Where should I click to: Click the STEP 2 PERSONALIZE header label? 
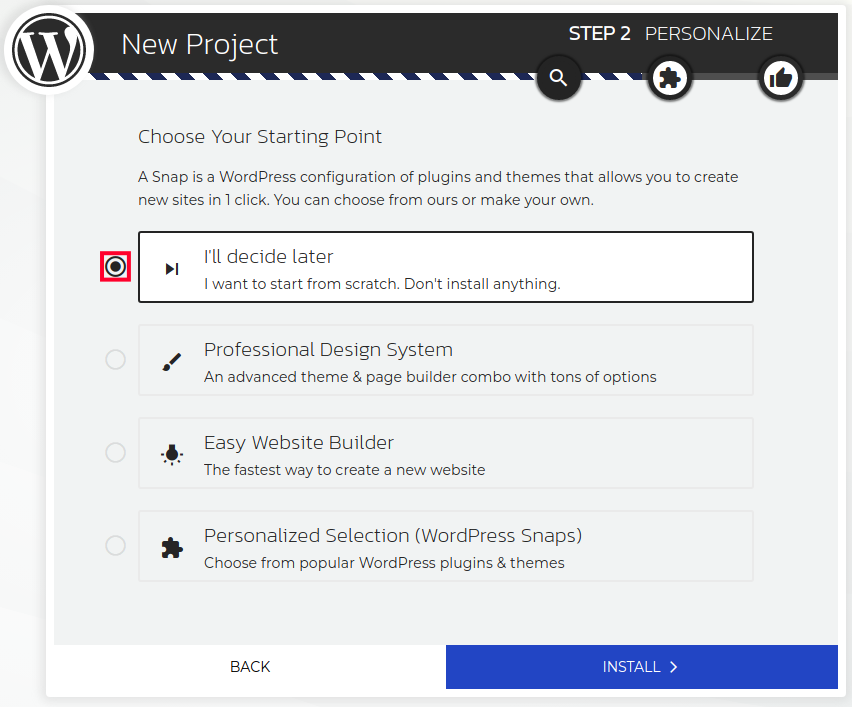[x=670, y=33]
